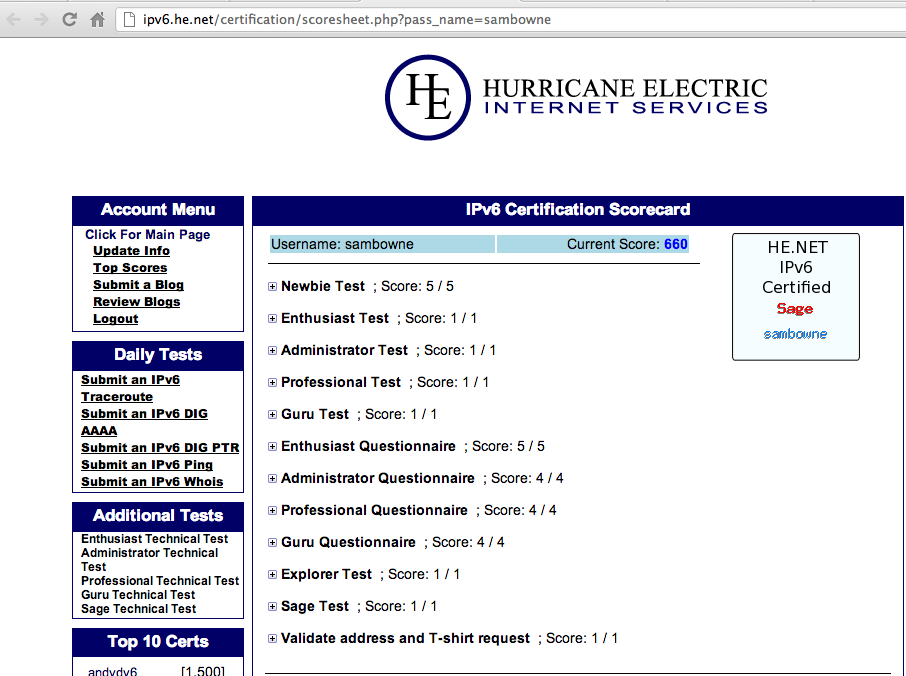The height and width of the screenshot is (676, 906).
Task: Open Submit an IPv6 Whois link
Action: coord(152,482)
